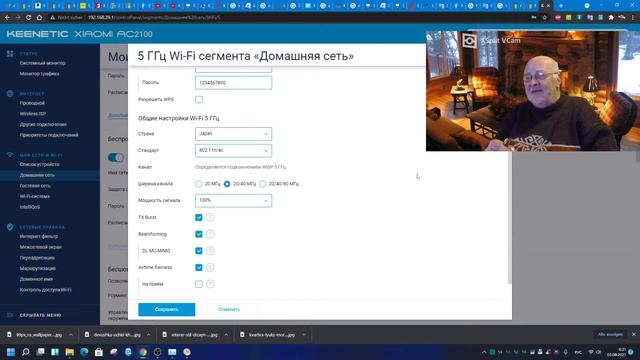640x360 pixels.
Task: Select 20/40 МГц channel width
Action: pos(227,184)
